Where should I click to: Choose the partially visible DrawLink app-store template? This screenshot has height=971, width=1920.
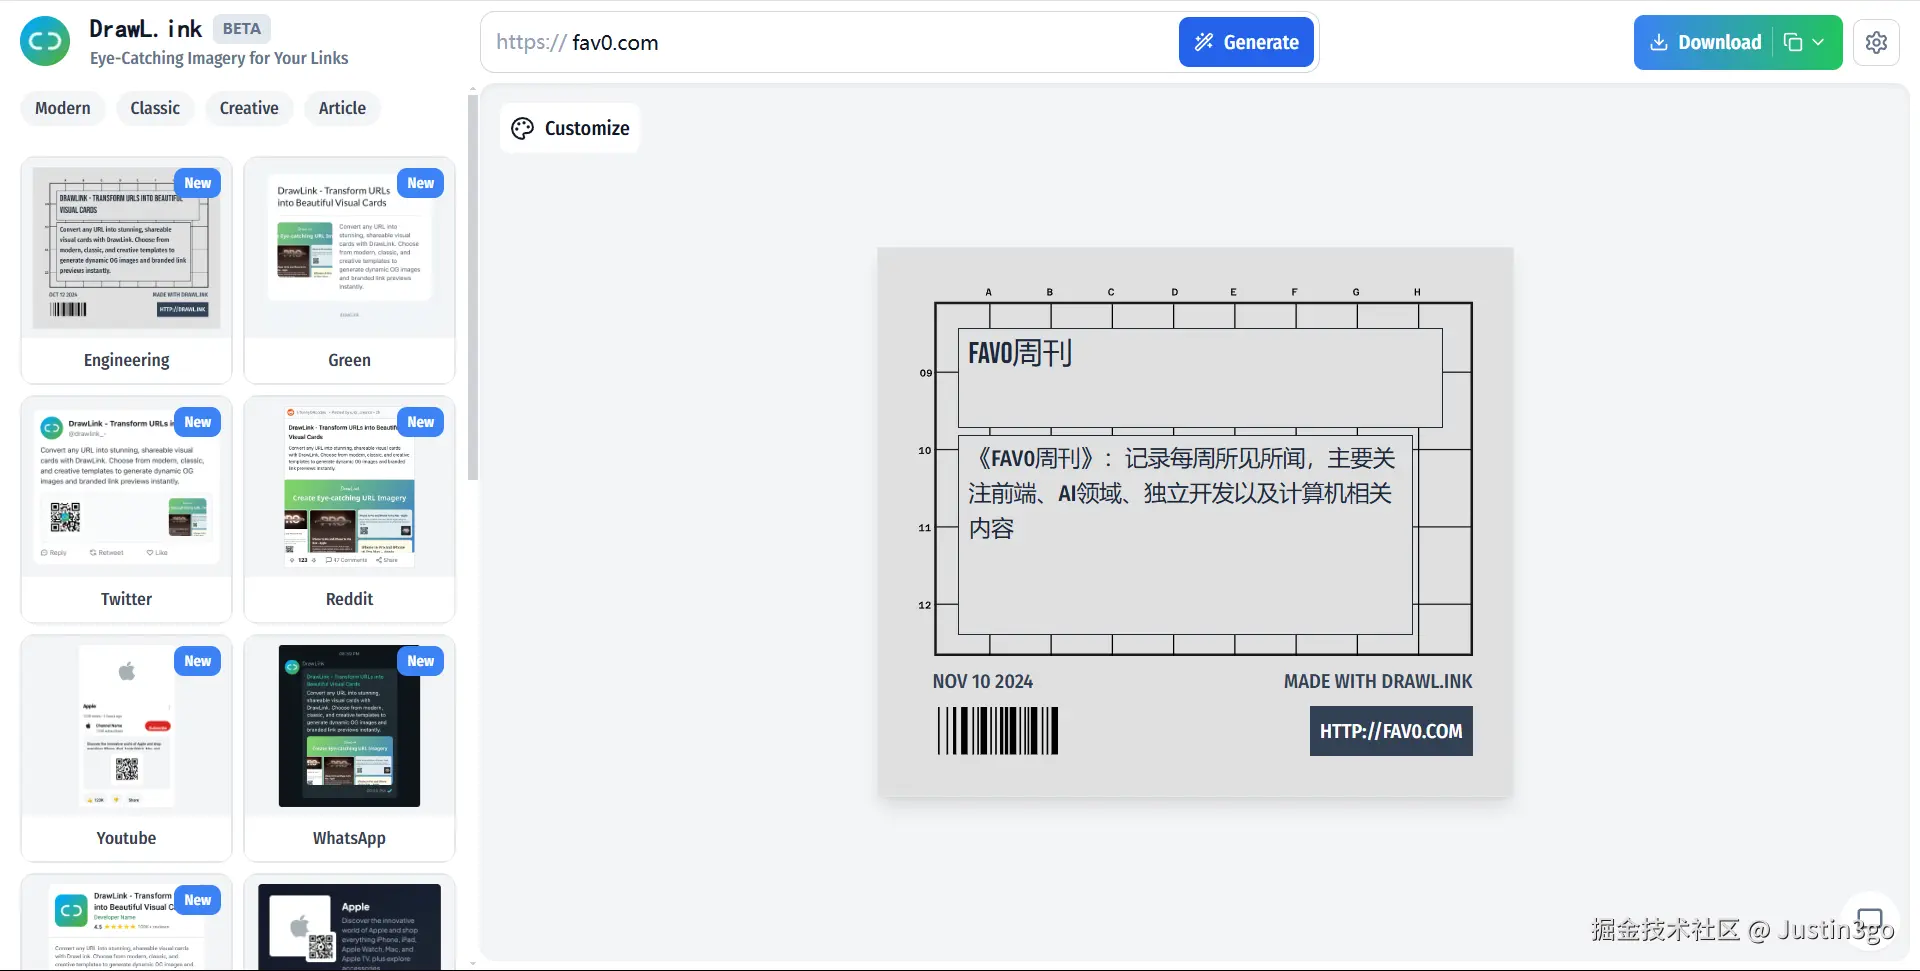pyautogui.click(x=126, y=923)
